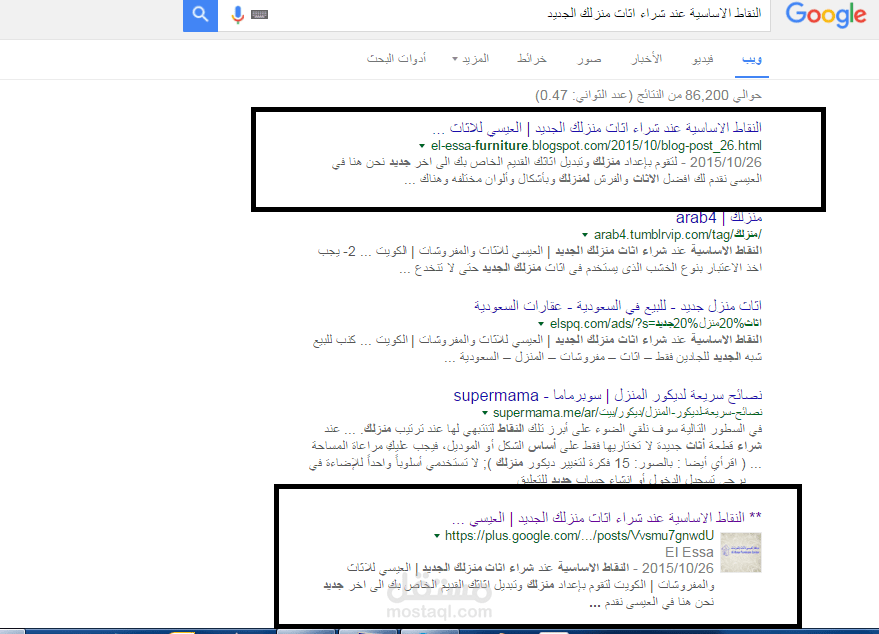Click the green arab4.tumblrvip.com URL text
This screenshot has height=634, width=879.
point(678,234)
